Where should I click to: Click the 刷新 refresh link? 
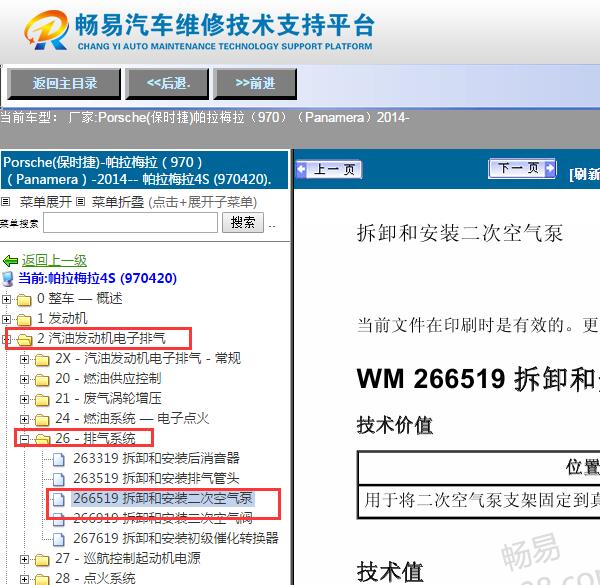tap(584, 174)
